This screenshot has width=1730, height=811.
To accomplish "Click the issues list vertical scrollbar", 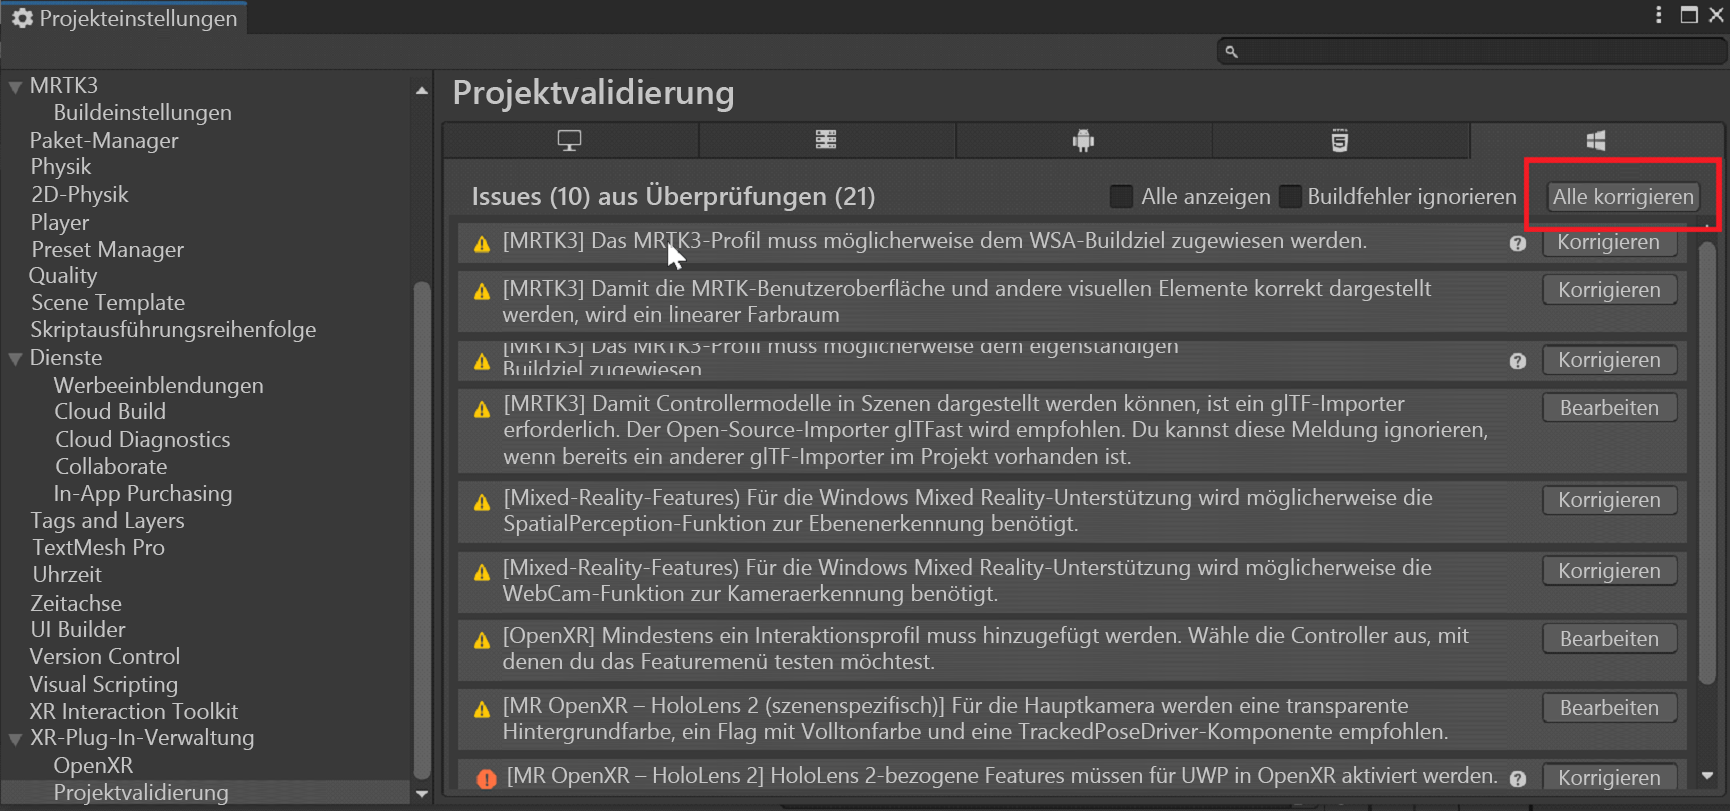I will pos(1708,462).
